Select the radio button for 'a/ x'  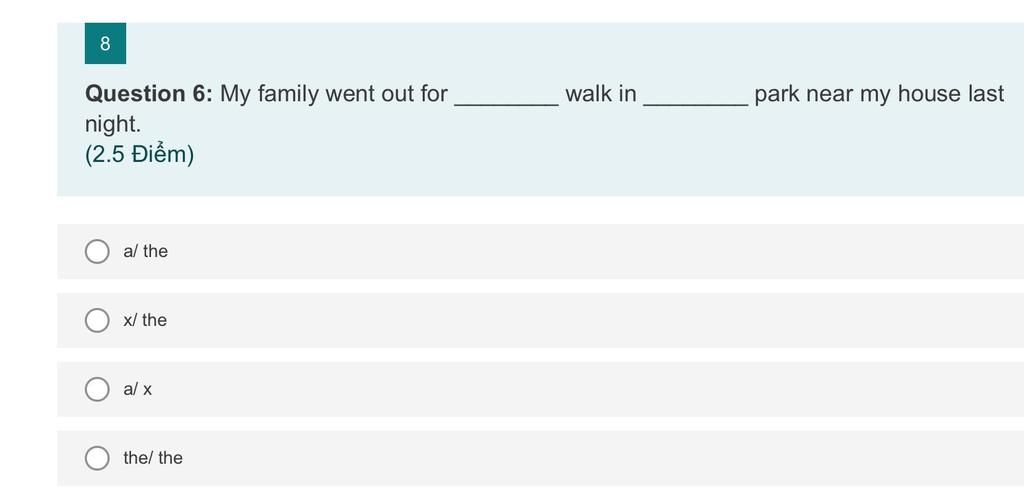coord(97,389)
